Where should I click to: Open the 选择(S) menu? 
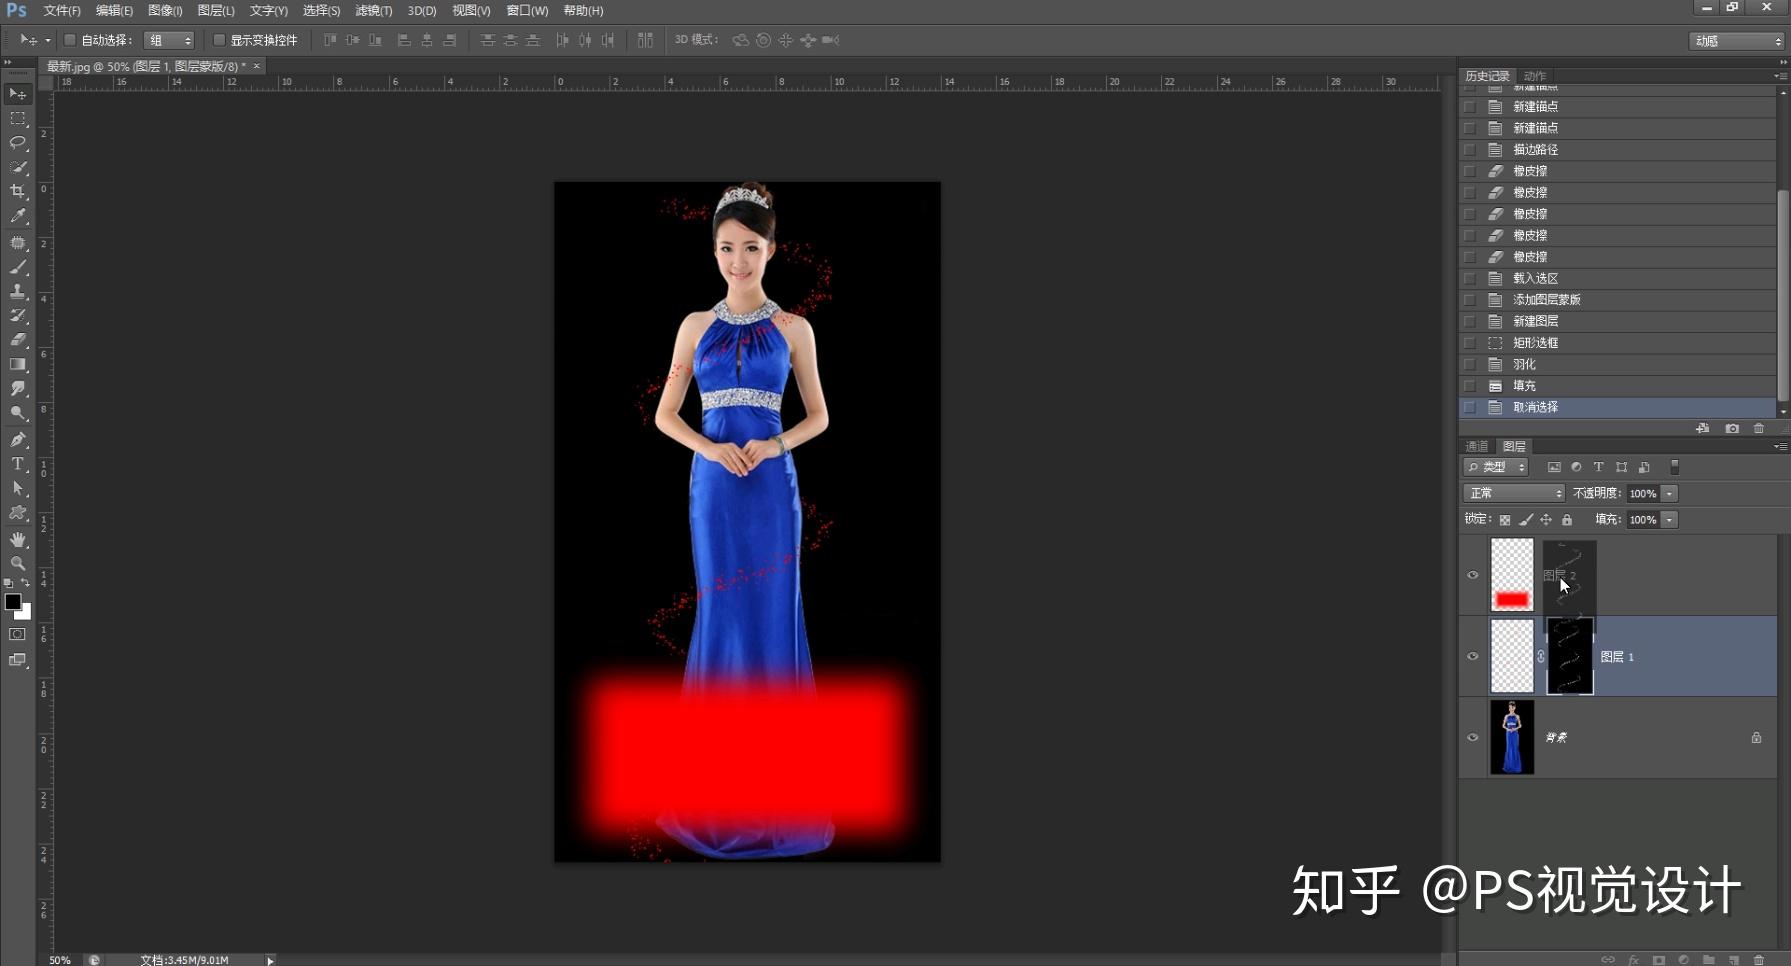point(321,10)
